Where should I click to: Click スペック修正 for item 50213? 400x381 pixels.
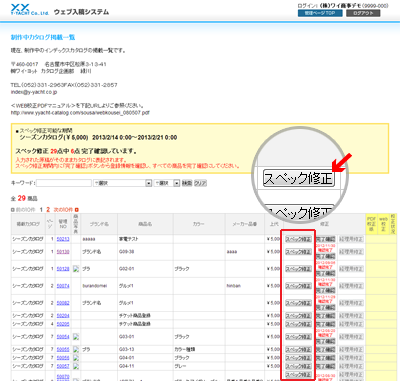[x=298, y=239]
